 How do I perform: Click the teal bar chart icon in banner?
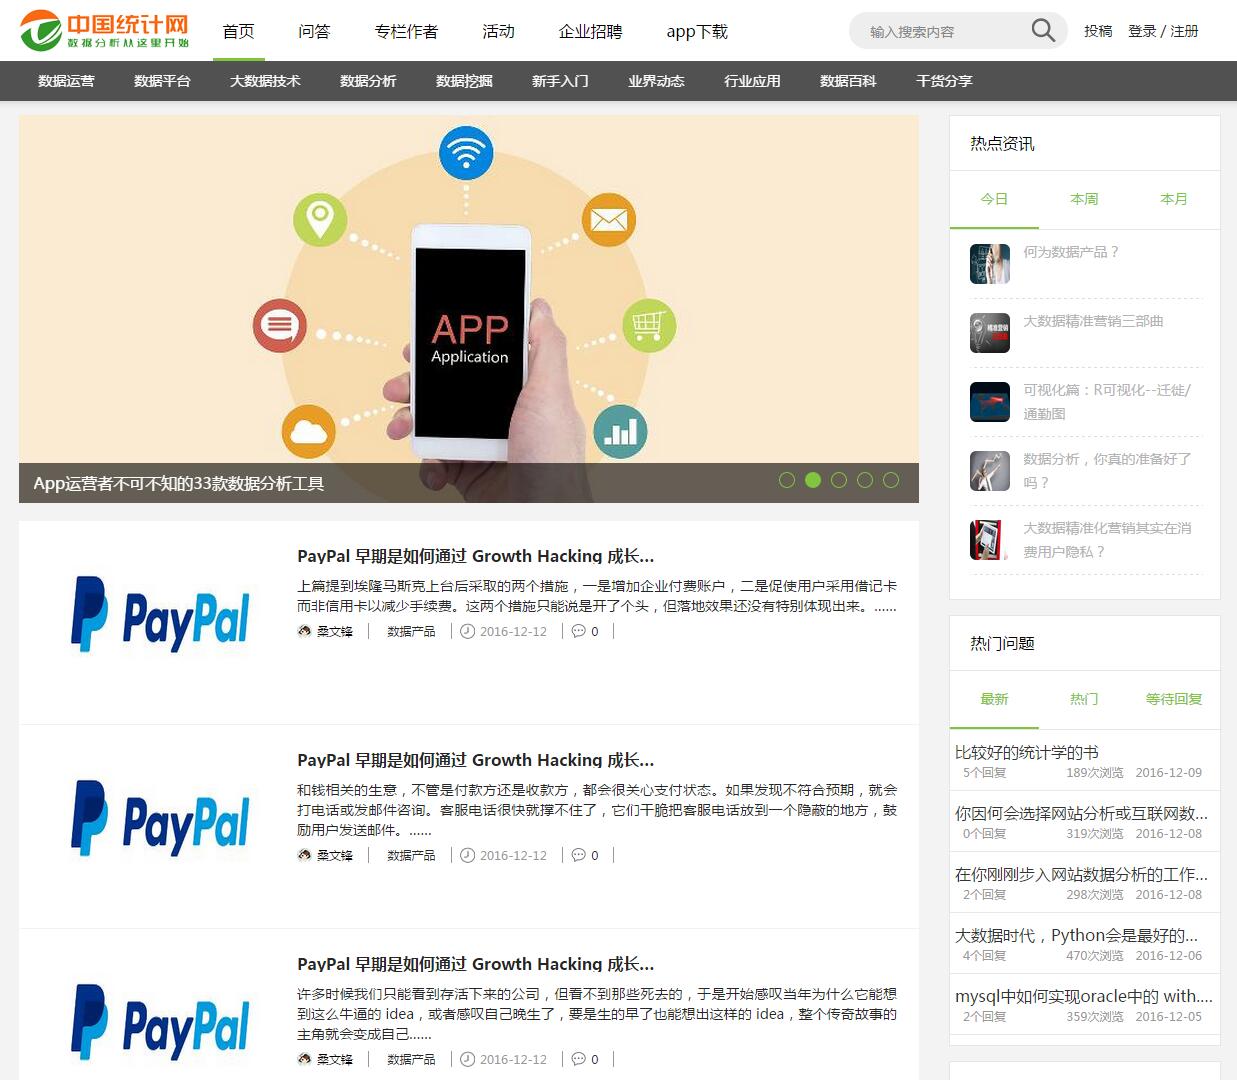pyautogui.click(x=621, y=431)
